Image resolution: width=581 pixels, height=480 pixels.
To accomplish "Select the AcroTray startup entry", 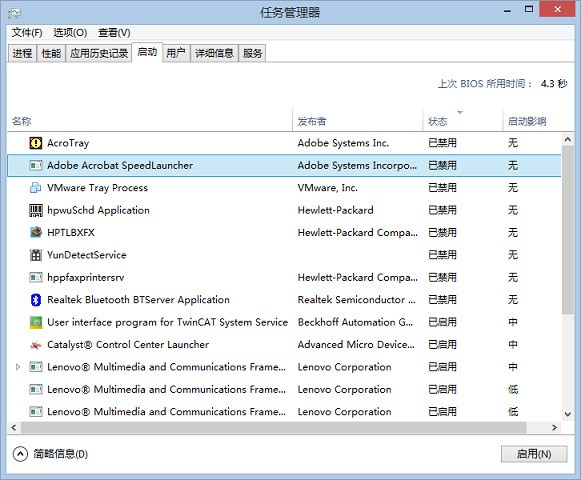I will [68, 143].
